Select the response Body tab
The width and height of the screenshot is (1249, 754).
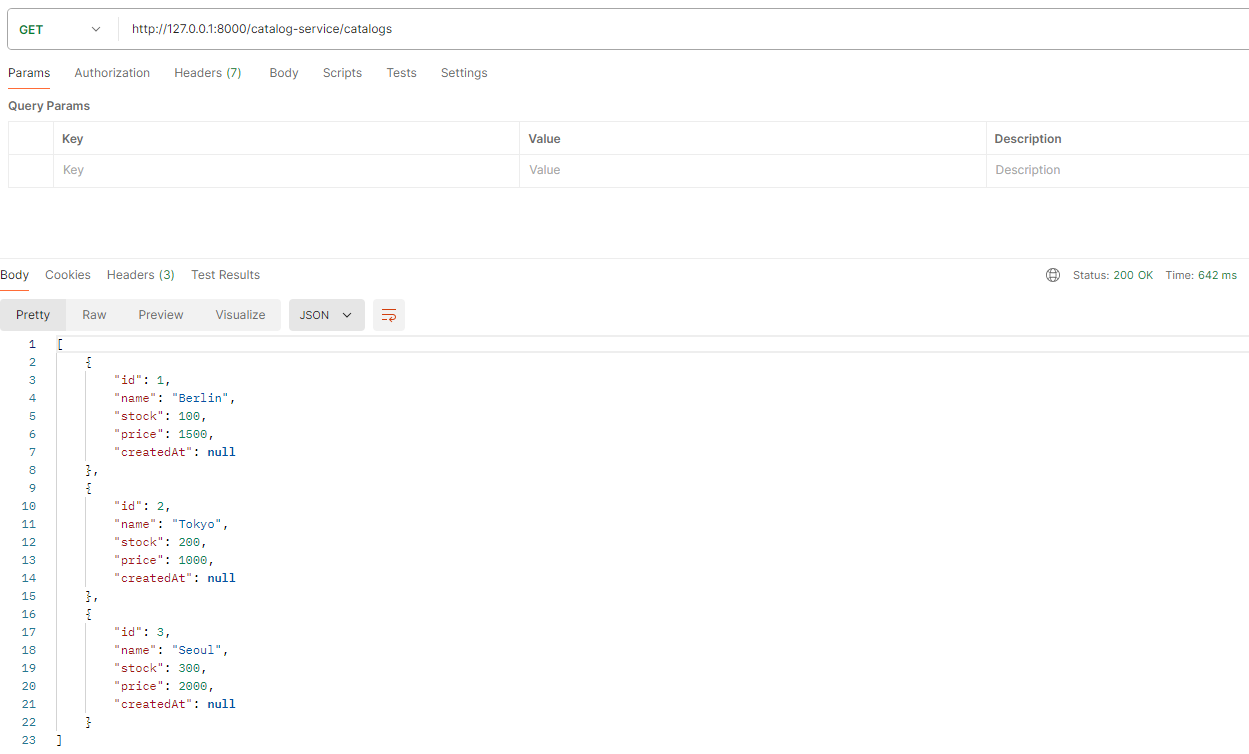pos(15,275)
